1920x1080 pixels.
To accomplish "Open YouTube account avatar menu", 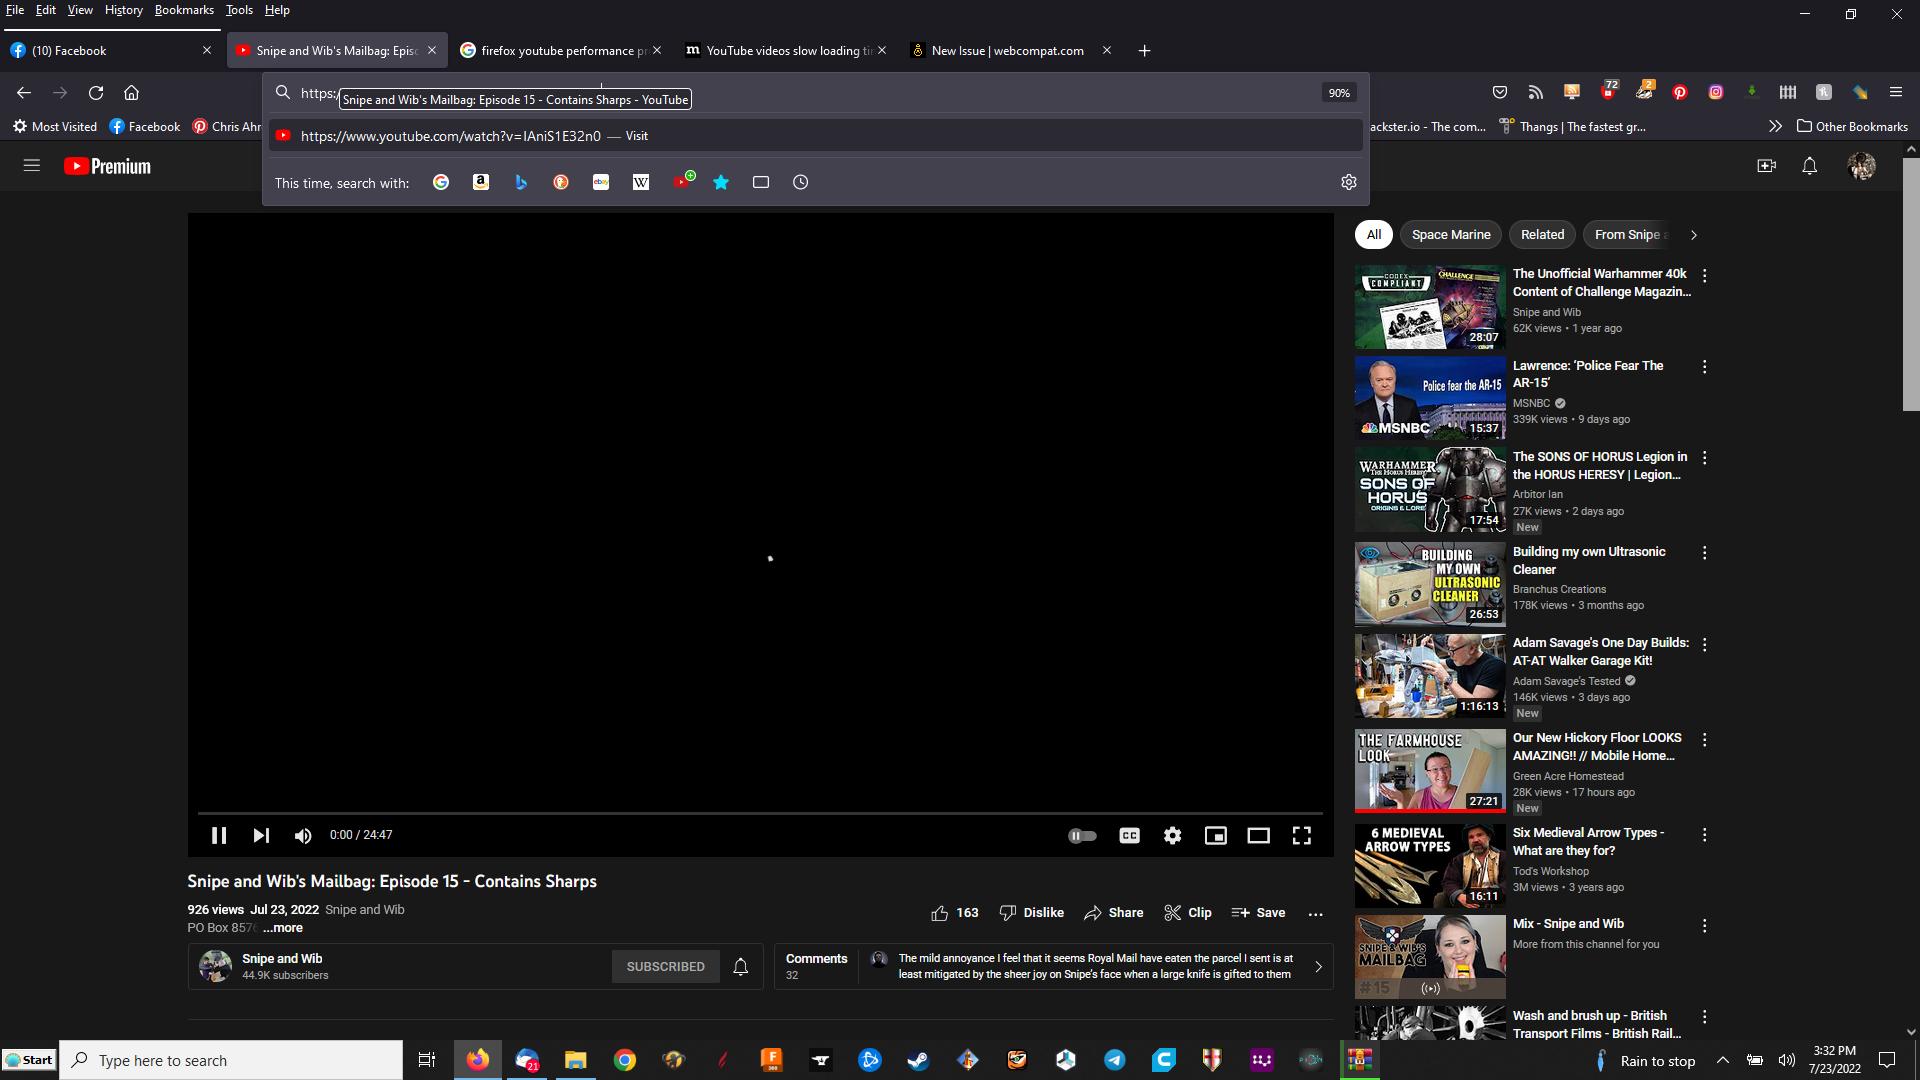I will tap(1861, 166).
